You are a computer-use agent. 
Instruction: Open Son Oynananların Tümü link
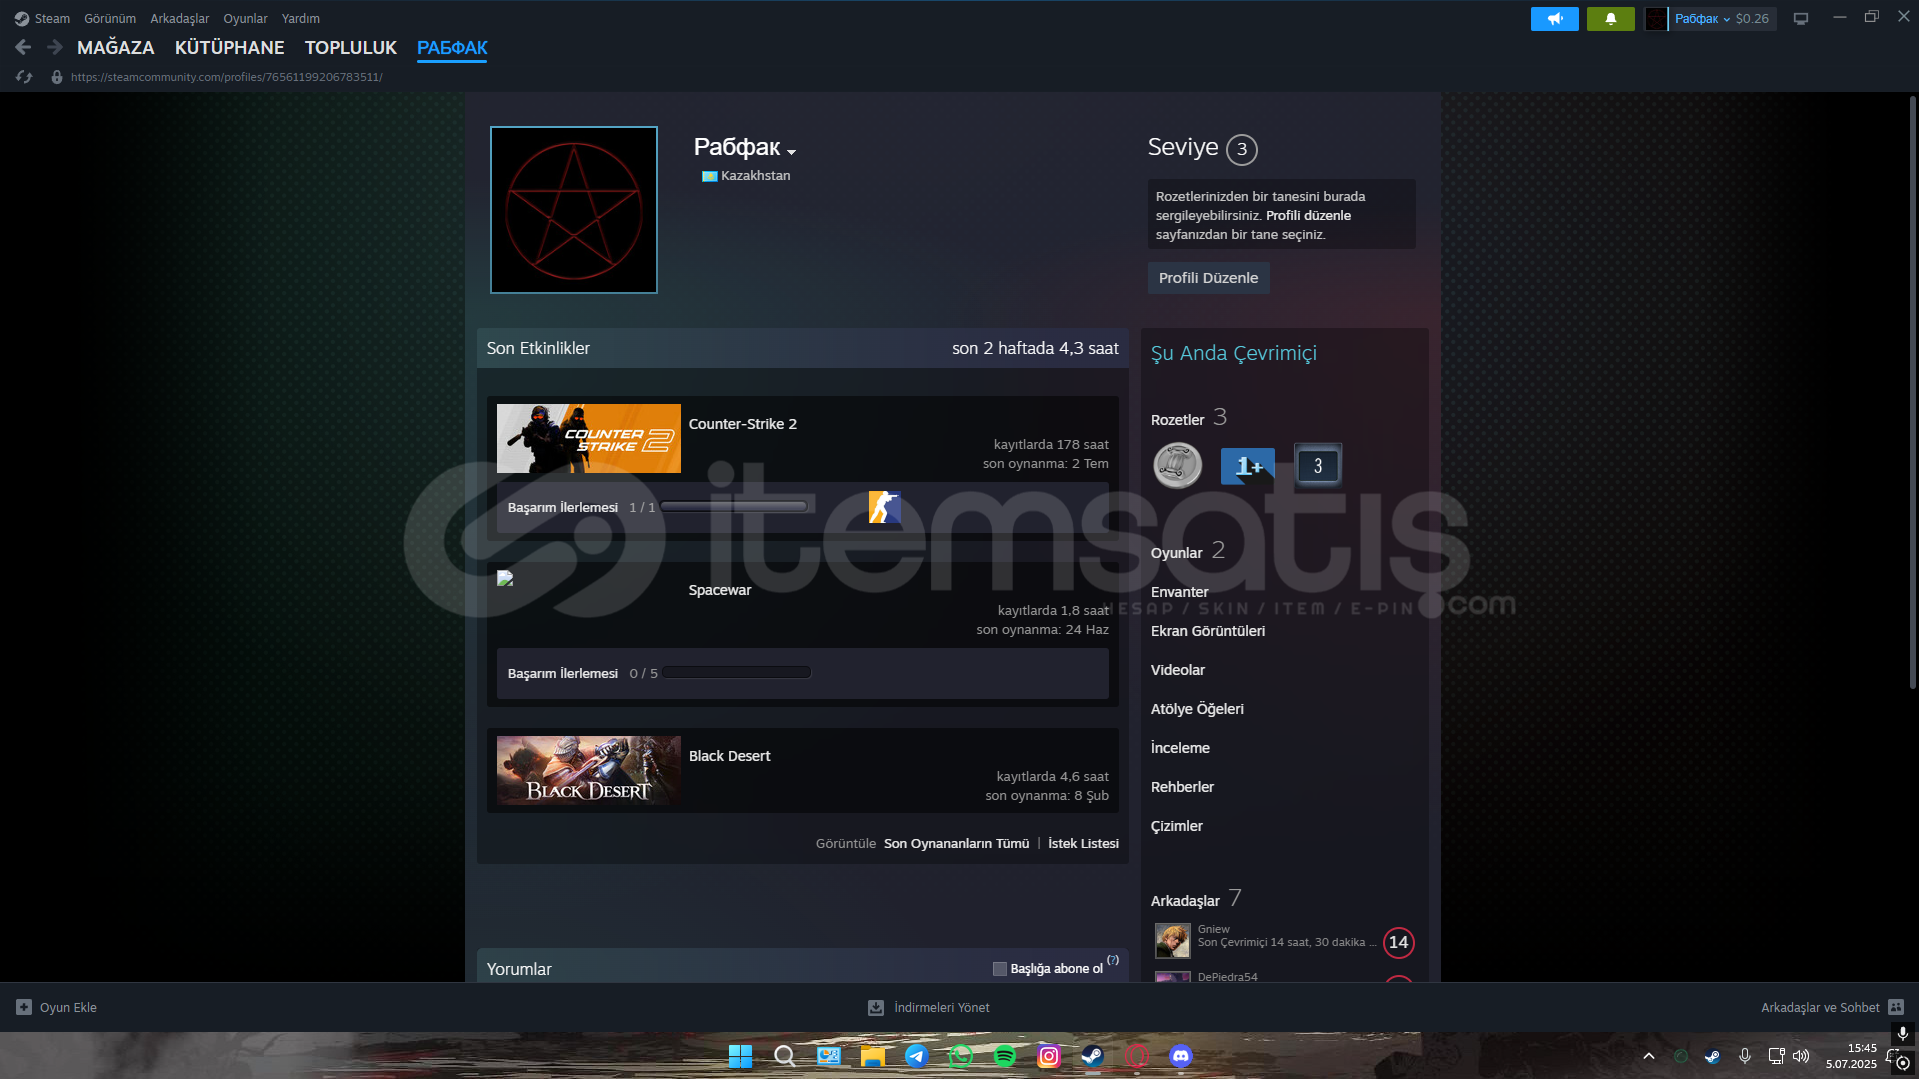click(956, 843)
